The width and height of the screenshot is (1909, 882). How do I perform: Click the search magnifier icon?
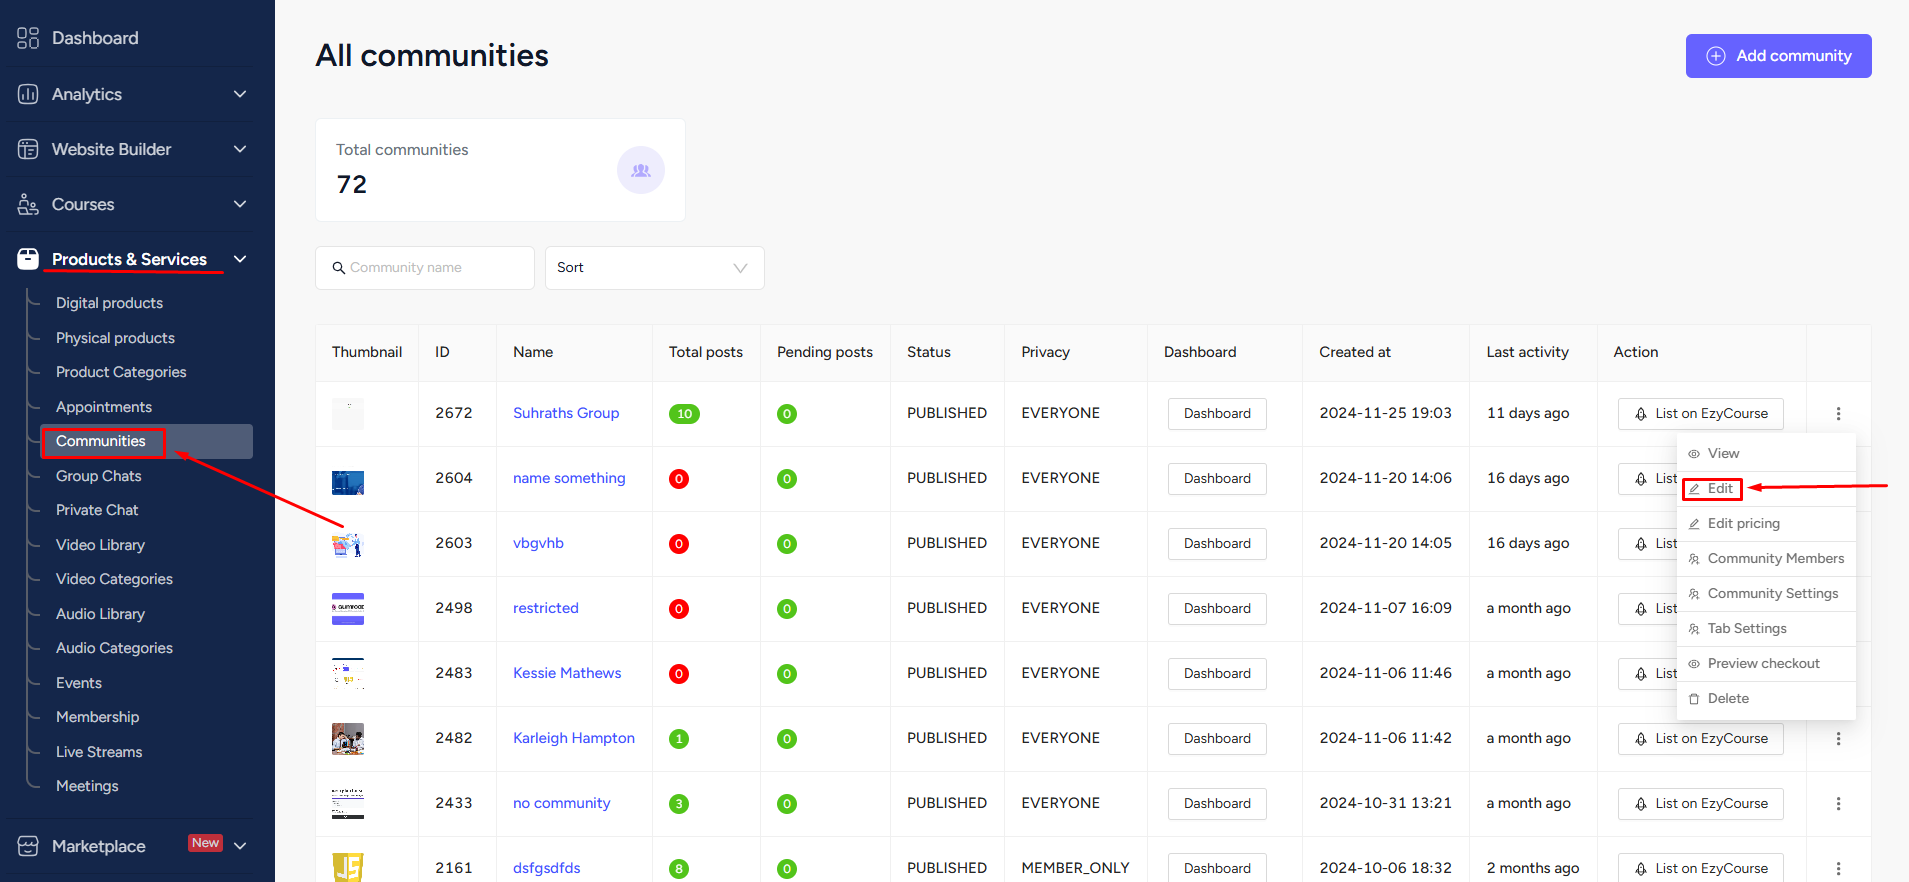339,268
